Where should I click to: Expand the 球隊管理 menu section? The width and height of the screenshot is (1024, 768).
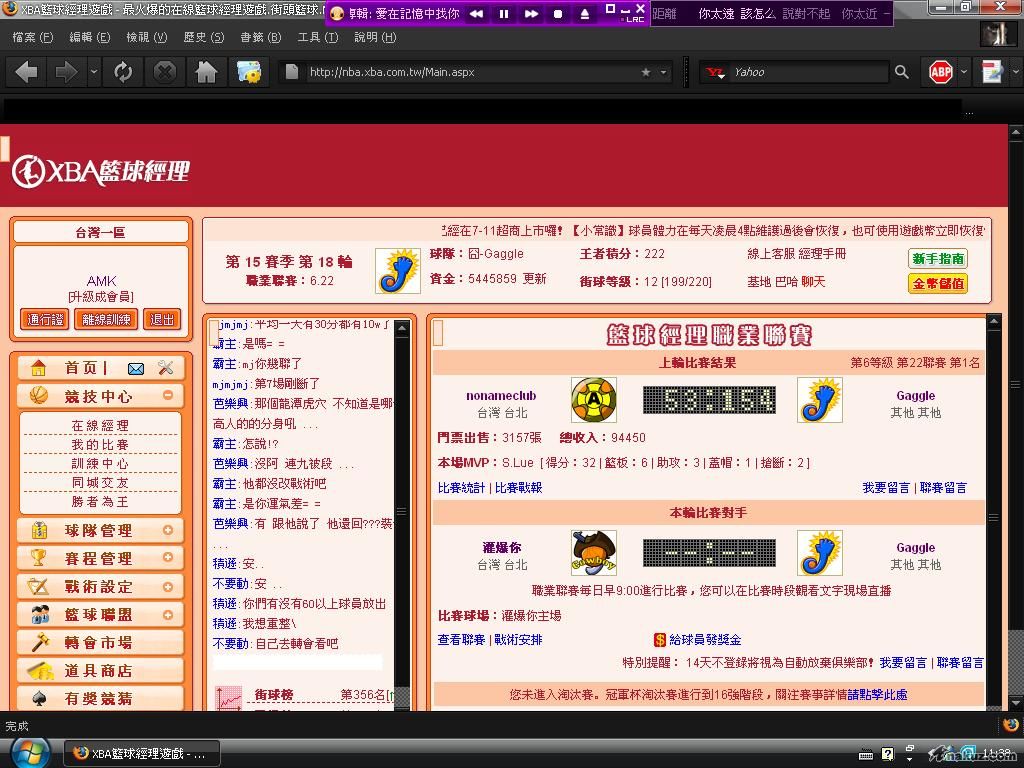pyautogui.click(x=168, y=530)
